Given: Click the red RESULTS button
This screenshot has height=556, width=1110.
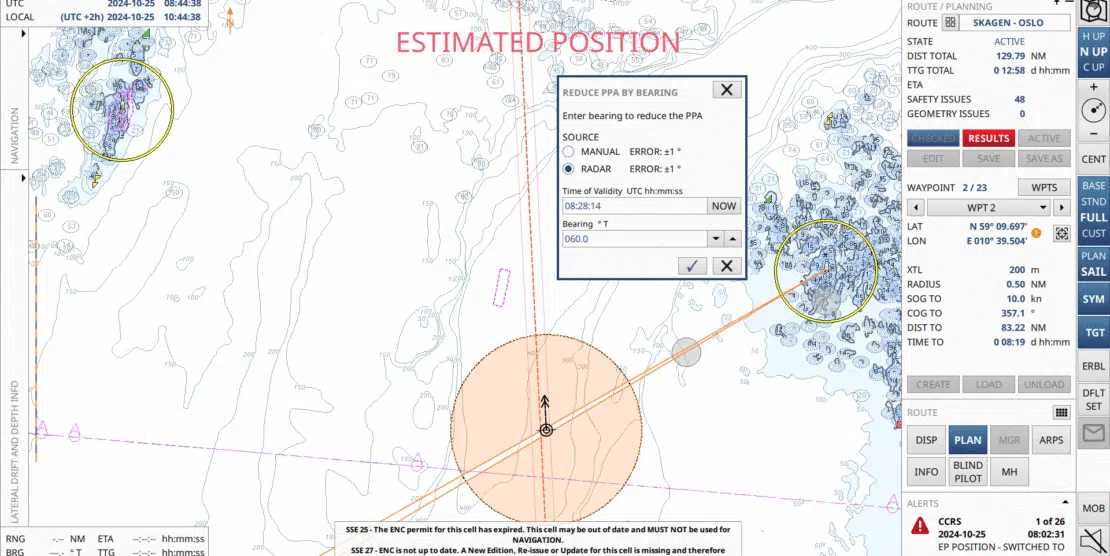Looking at the screenshot, I should click(988, 138).
